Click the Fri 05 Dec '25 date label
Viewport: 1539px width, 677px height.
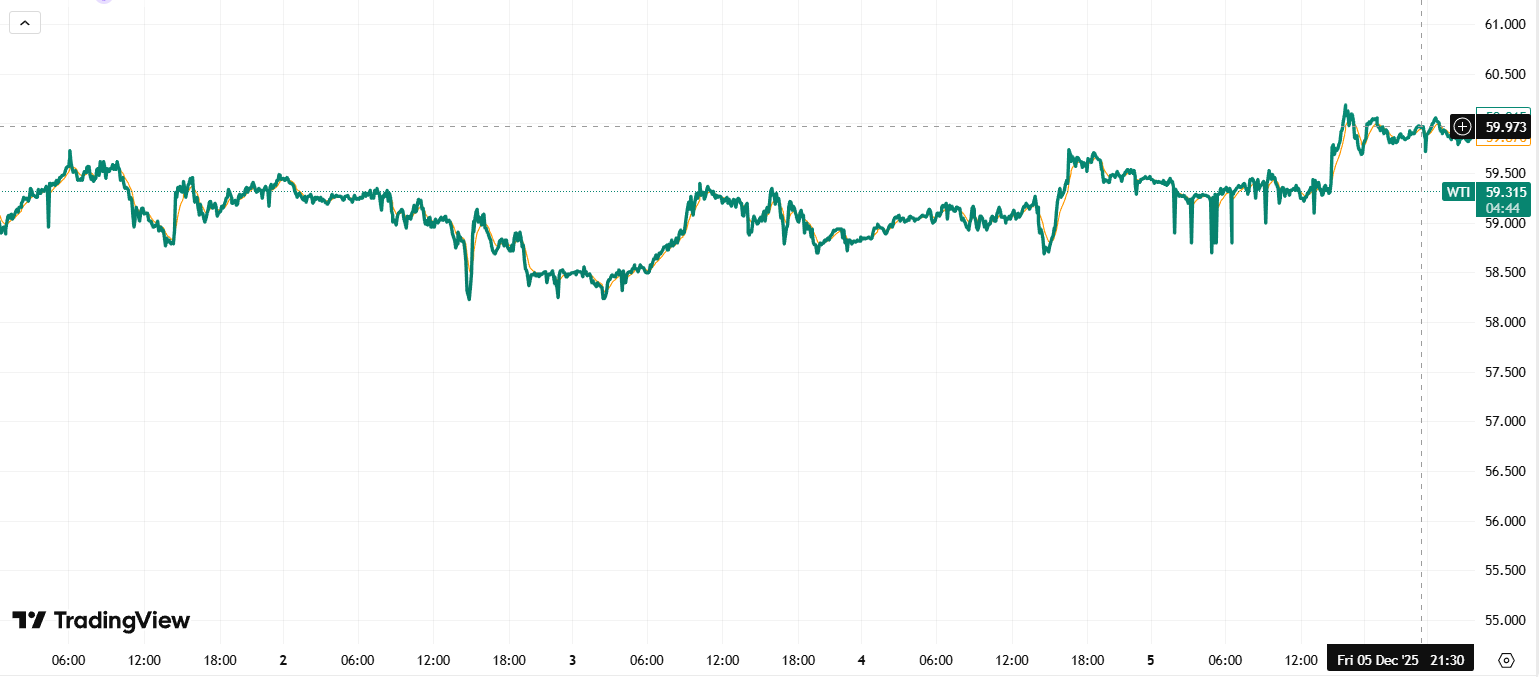pyautogui.click(x=1379, y=660)
